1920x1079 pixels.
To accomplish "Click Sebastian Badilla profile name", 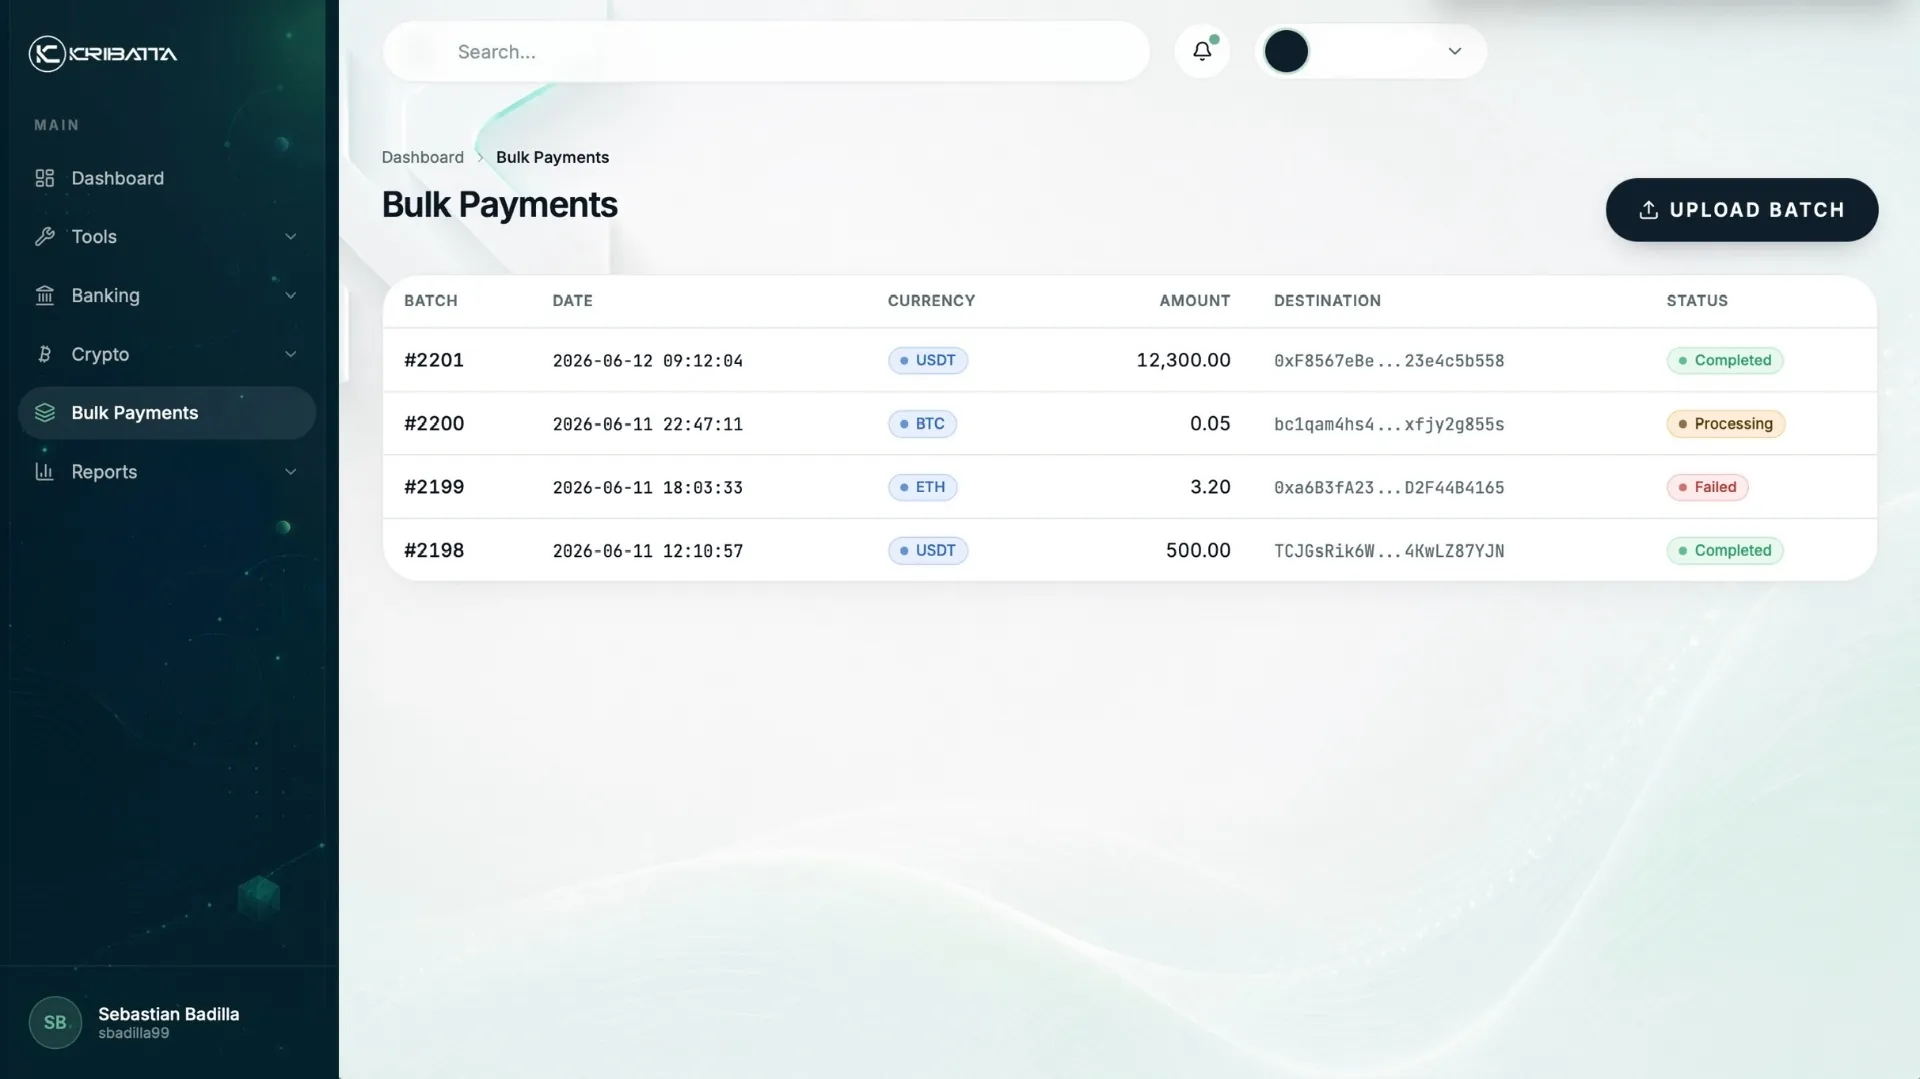I will pyautogui.click(x=169, y=1014).
